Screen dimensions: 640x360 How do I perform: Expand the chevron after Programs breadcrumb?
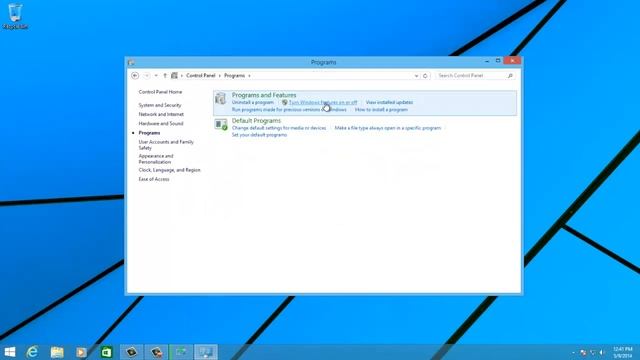point(249,76)
